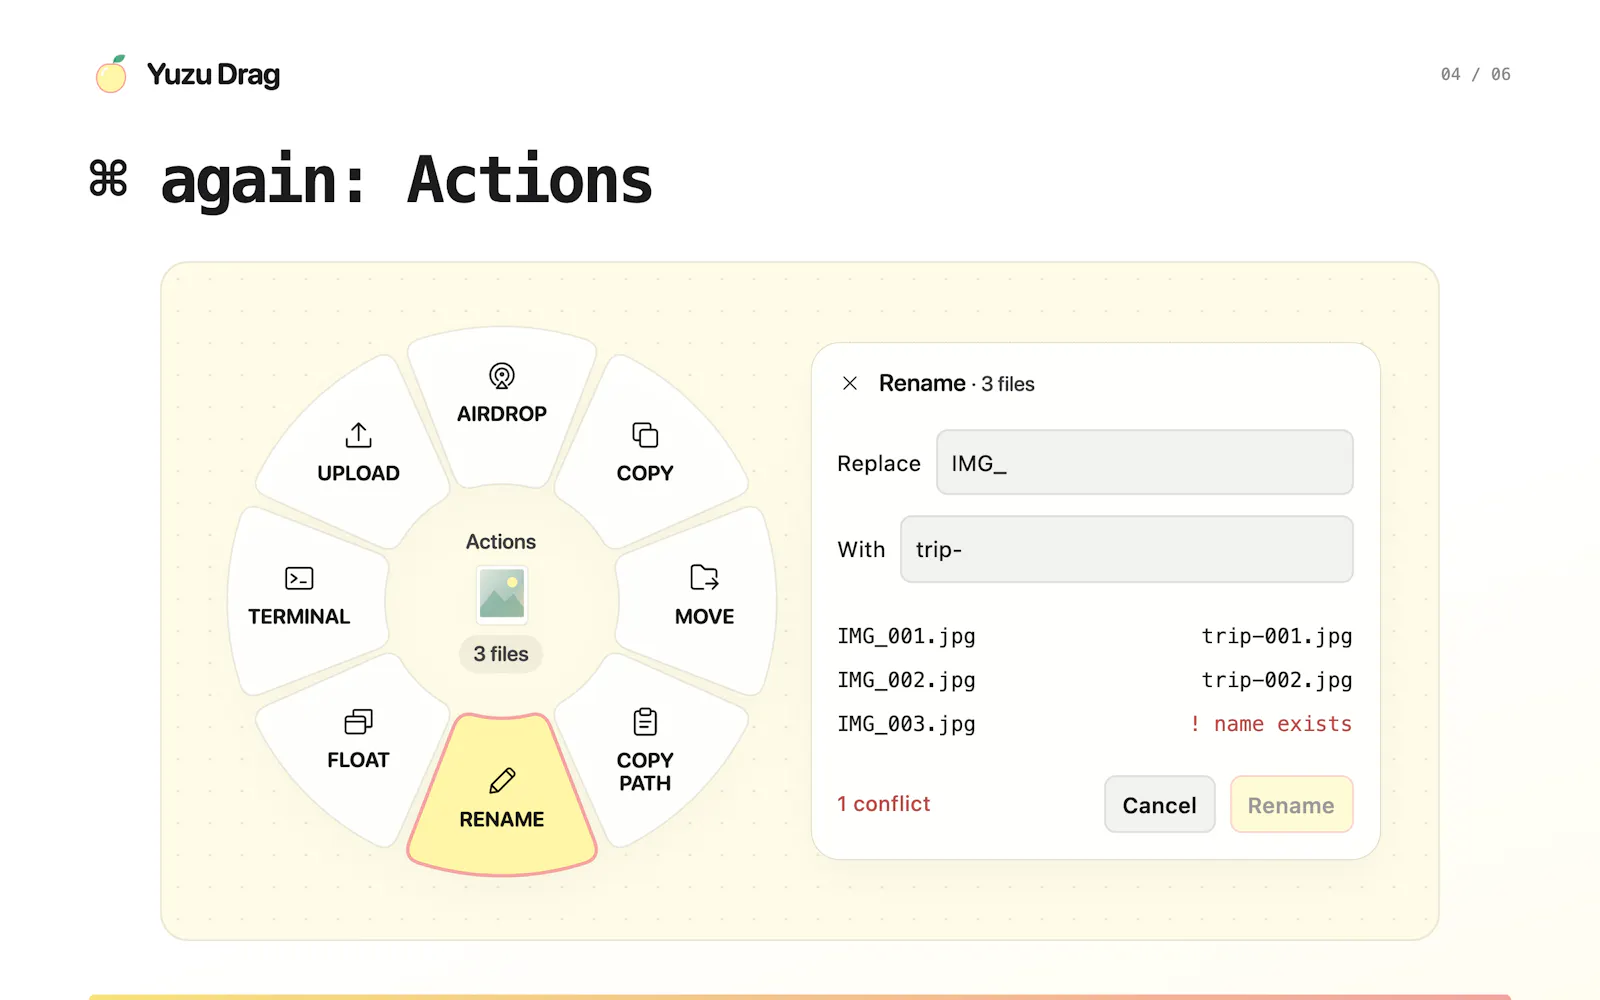Click the Rename · 3 files panel title
1600x1000 pixels.
(956, 383)
